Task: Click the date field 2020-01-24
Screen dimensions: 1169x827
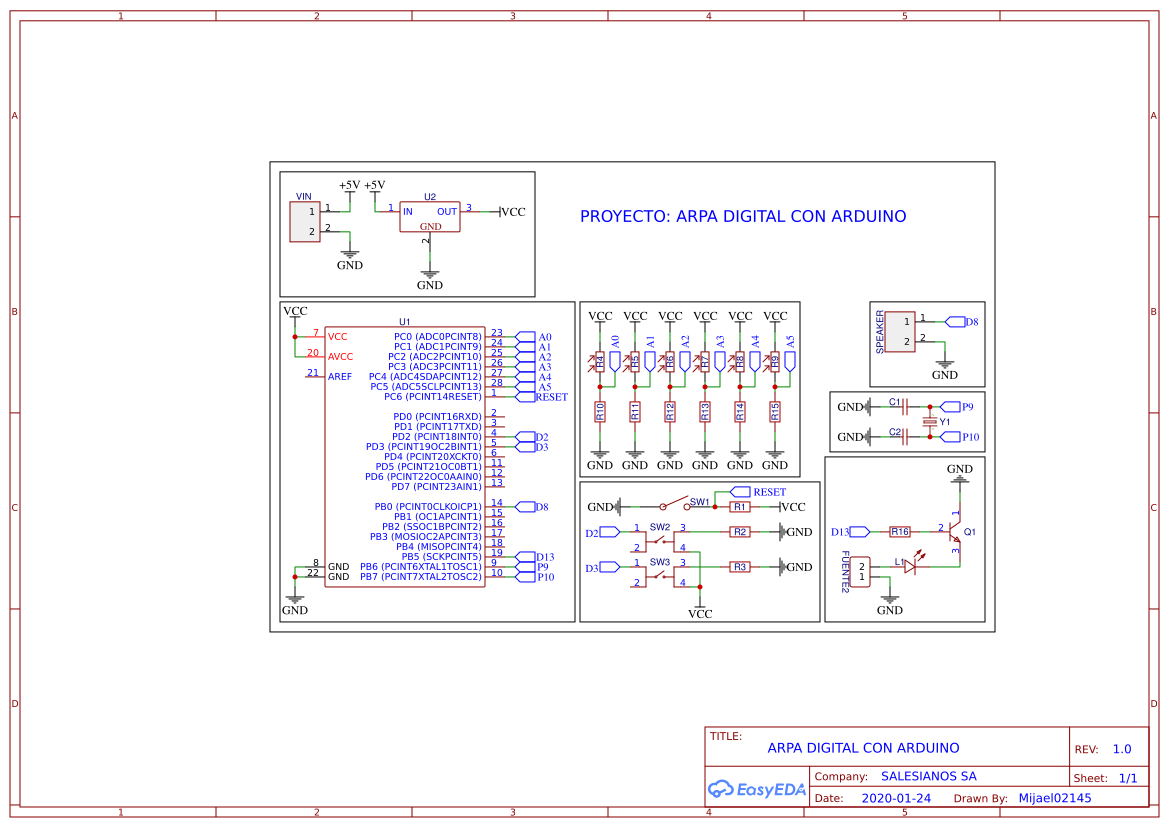Action: pyautogui.click(x=896, y=798)
